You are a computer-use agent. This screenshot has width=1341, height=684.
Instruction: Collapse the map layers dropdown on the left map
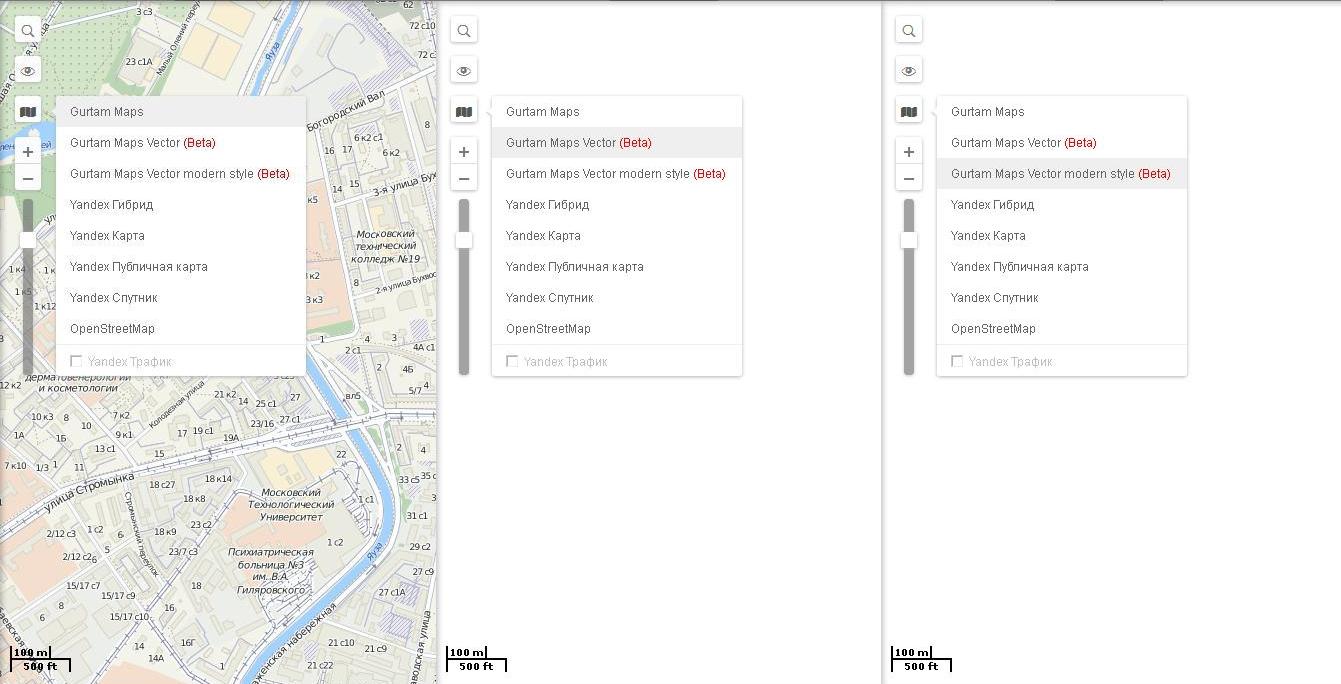pos(28,112)
